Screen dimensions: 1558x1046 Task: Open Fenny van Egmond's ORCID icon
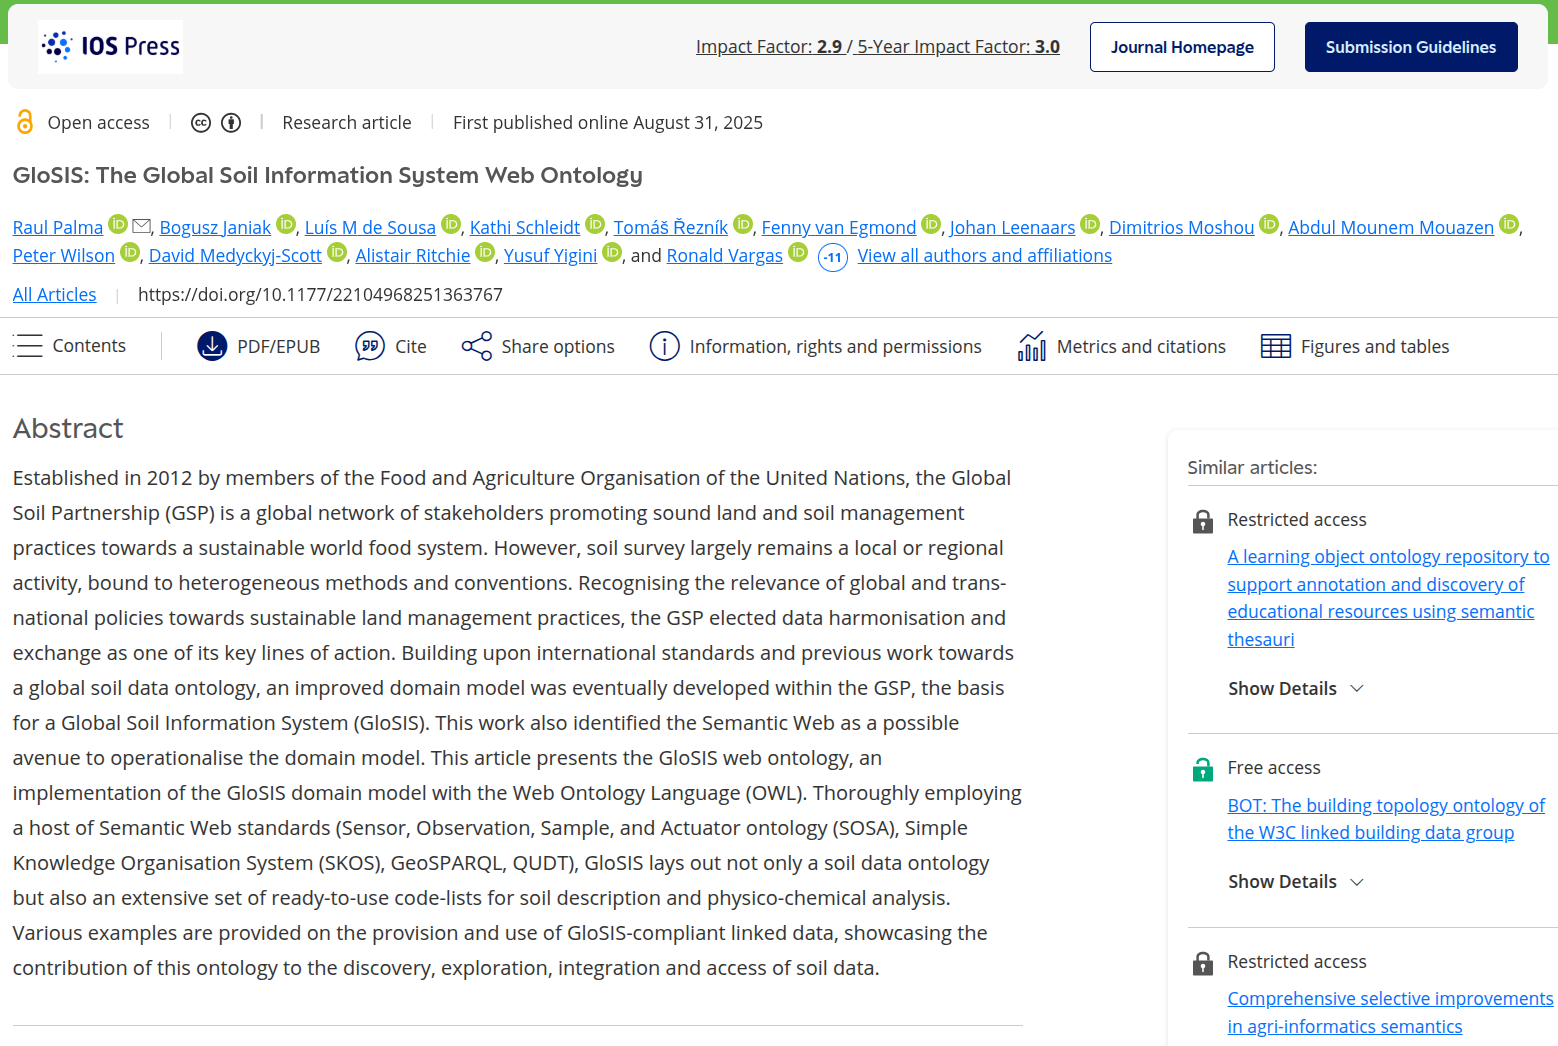tap(931, 224)
